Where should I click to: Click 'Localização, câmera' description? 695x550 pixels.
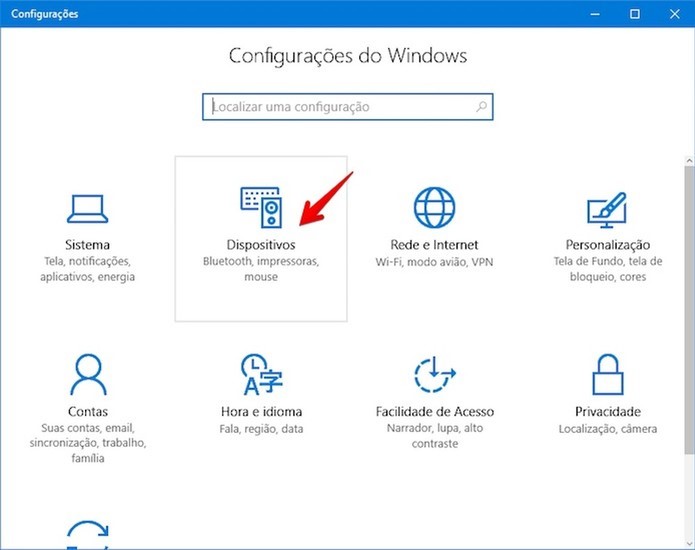click(608, 429)
